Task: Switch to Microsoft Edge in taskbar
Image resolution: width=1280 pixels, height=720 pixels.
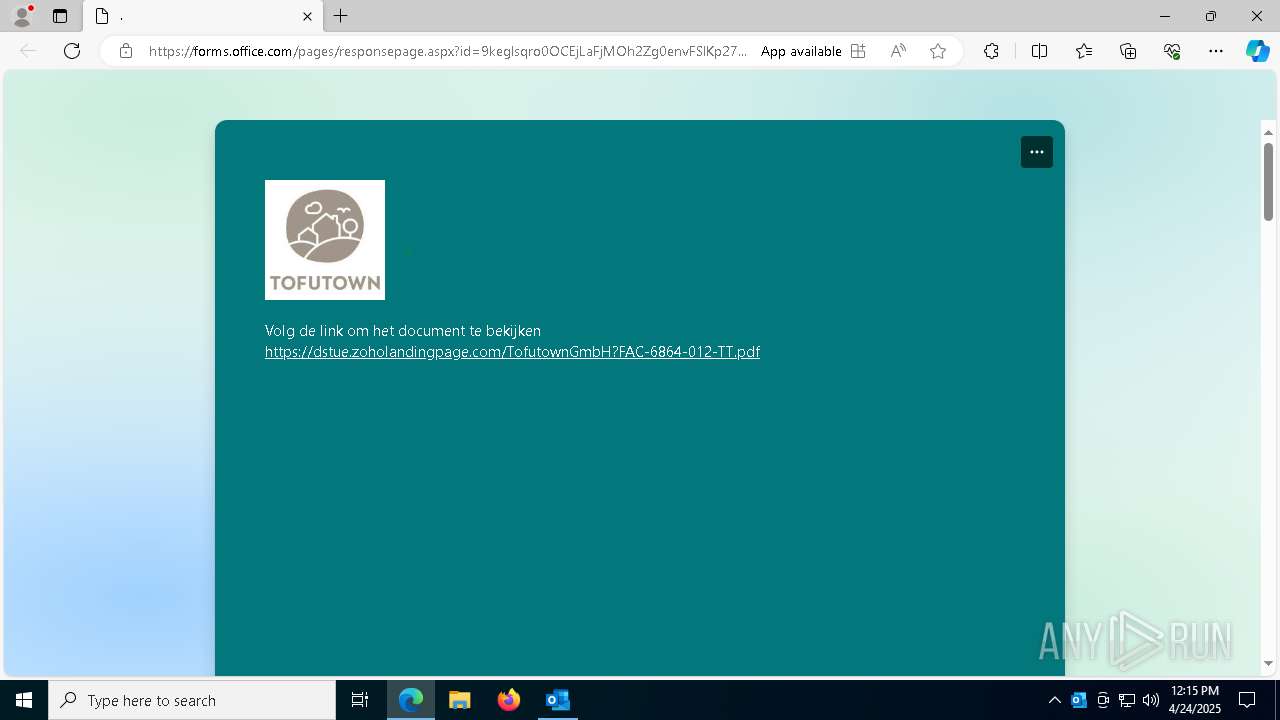Action: coord(411,700)
